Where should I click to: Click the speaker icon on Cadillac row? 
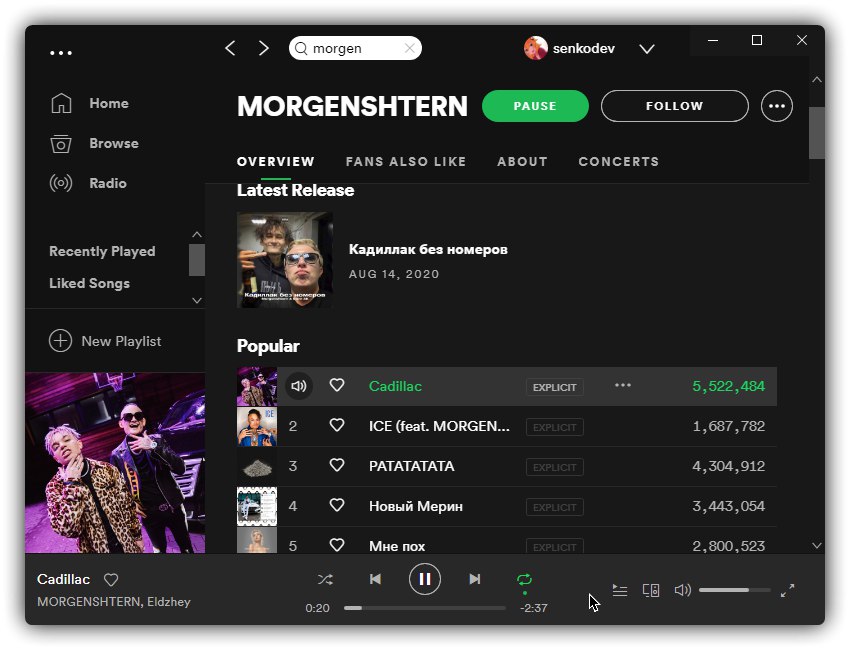click(299, 386)
